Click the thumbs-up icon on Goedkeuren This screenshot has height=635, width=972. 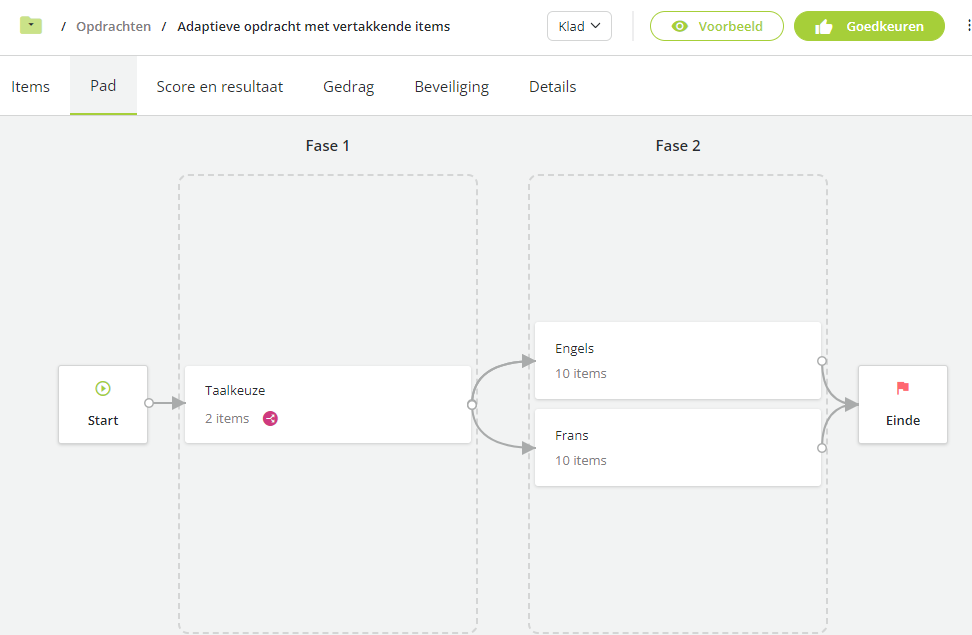coord(824,27)
